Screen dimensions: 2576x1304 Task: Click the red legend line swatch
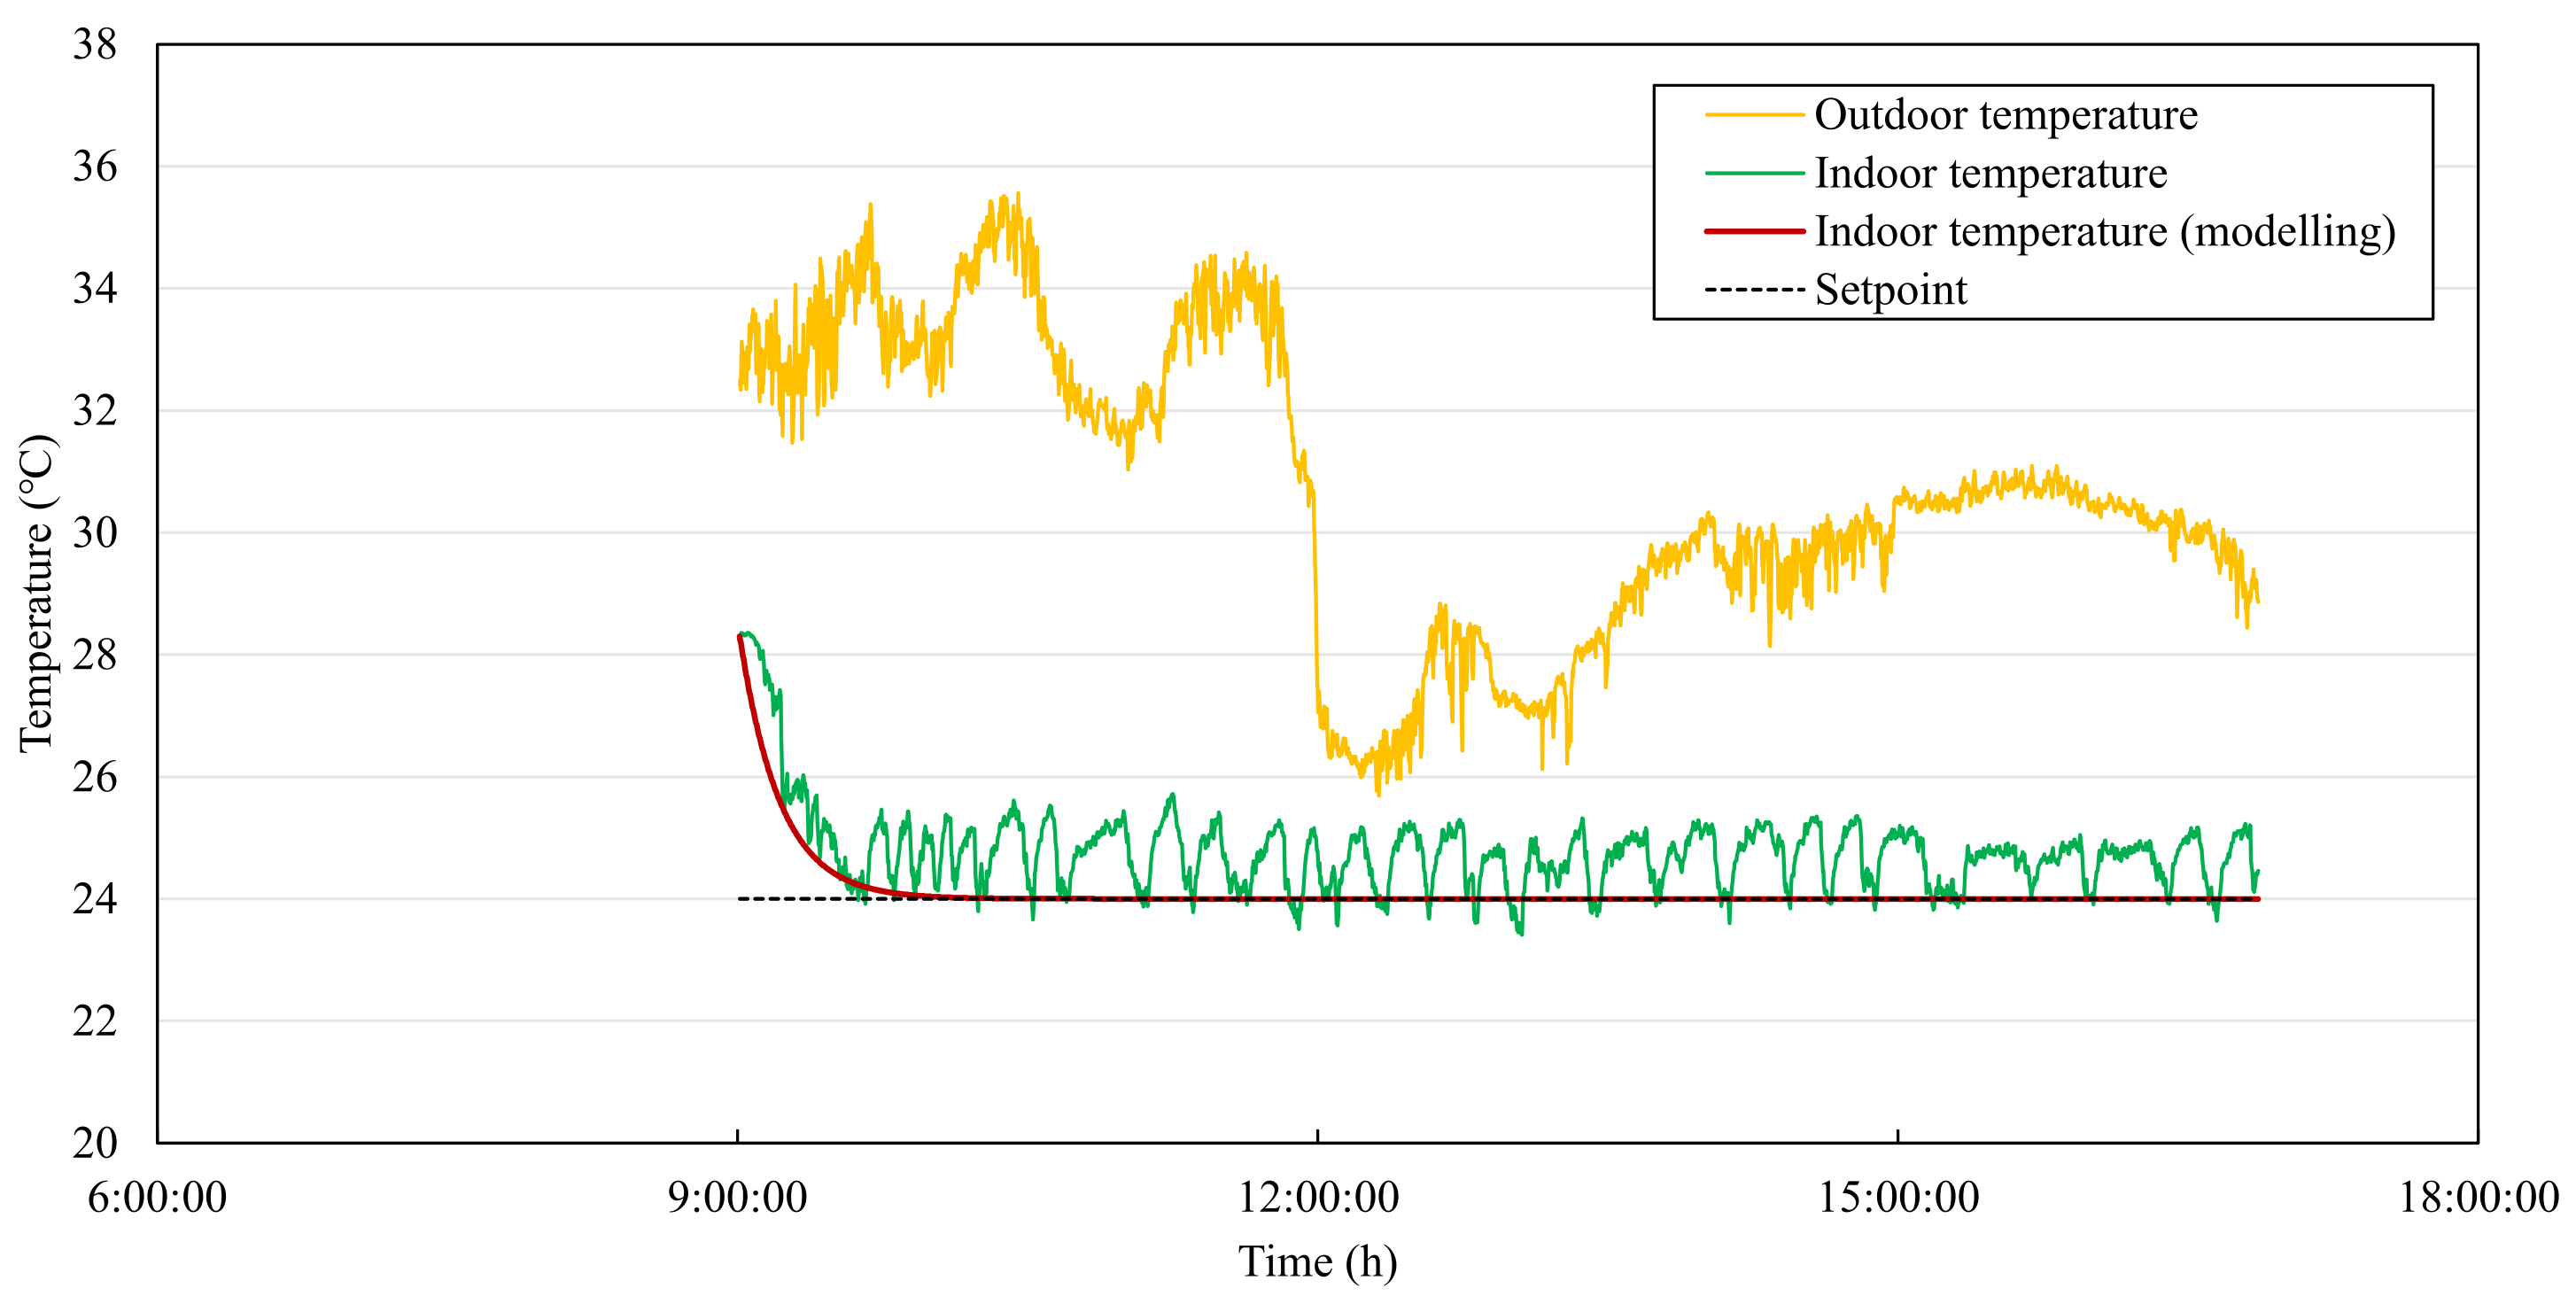tap(1754, 232)
